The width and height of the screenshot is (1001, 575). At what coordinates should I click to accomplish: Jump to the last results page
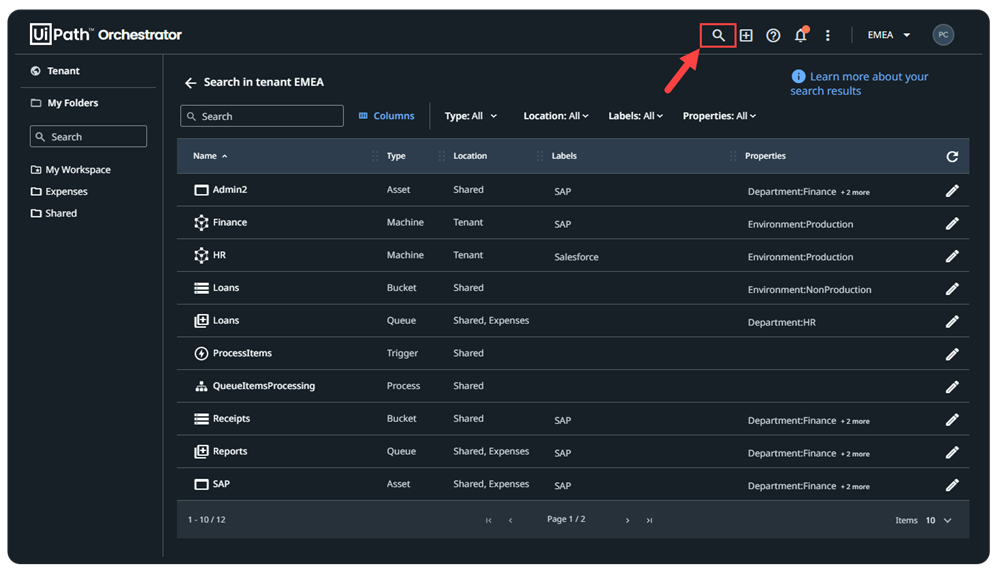[x=649, y=521]
